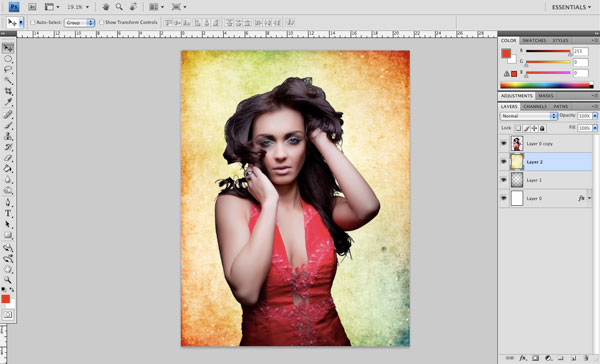Viewport: 600px width, 364px height.
Task: Select the Color panel tab
Action: point(509,41)
